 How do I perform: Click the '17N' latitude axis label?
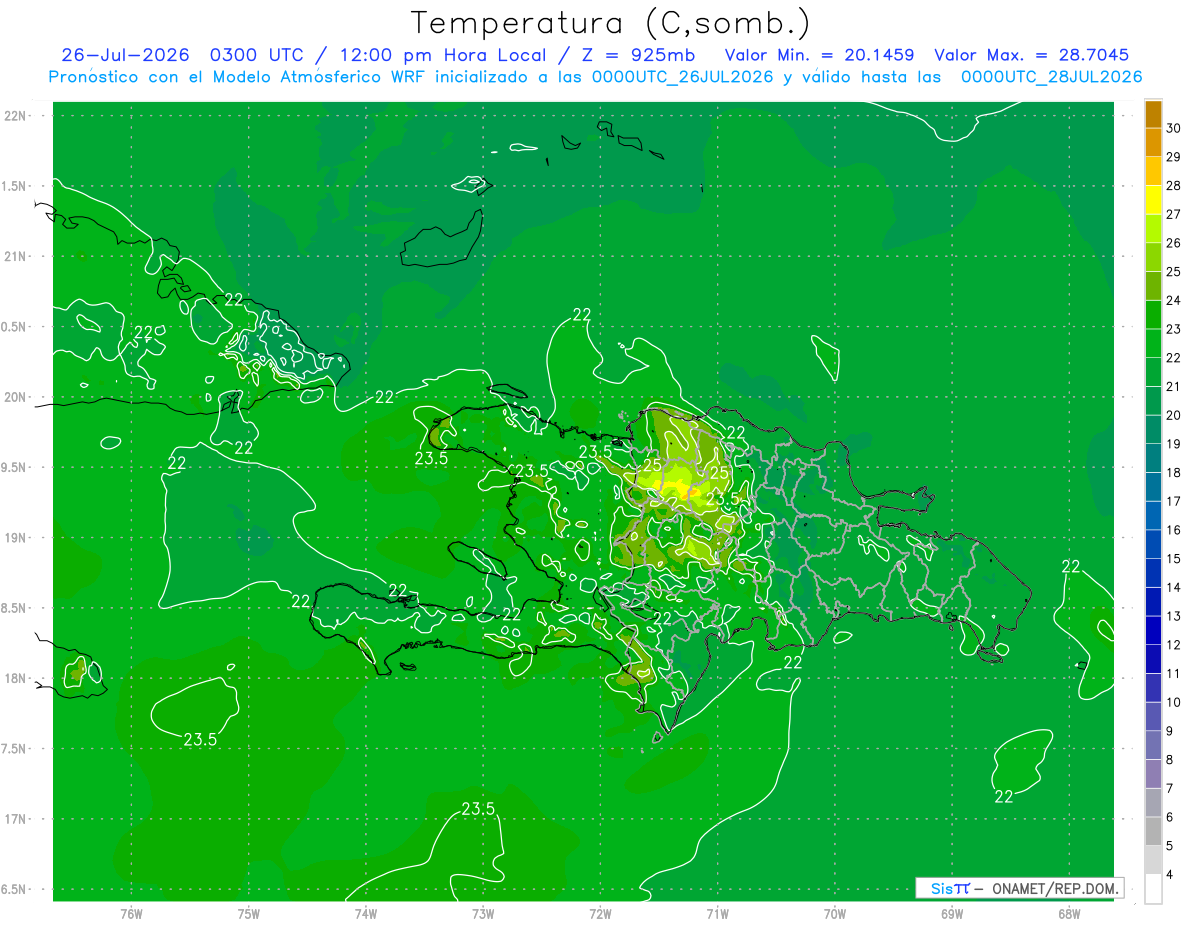(17, 819)
